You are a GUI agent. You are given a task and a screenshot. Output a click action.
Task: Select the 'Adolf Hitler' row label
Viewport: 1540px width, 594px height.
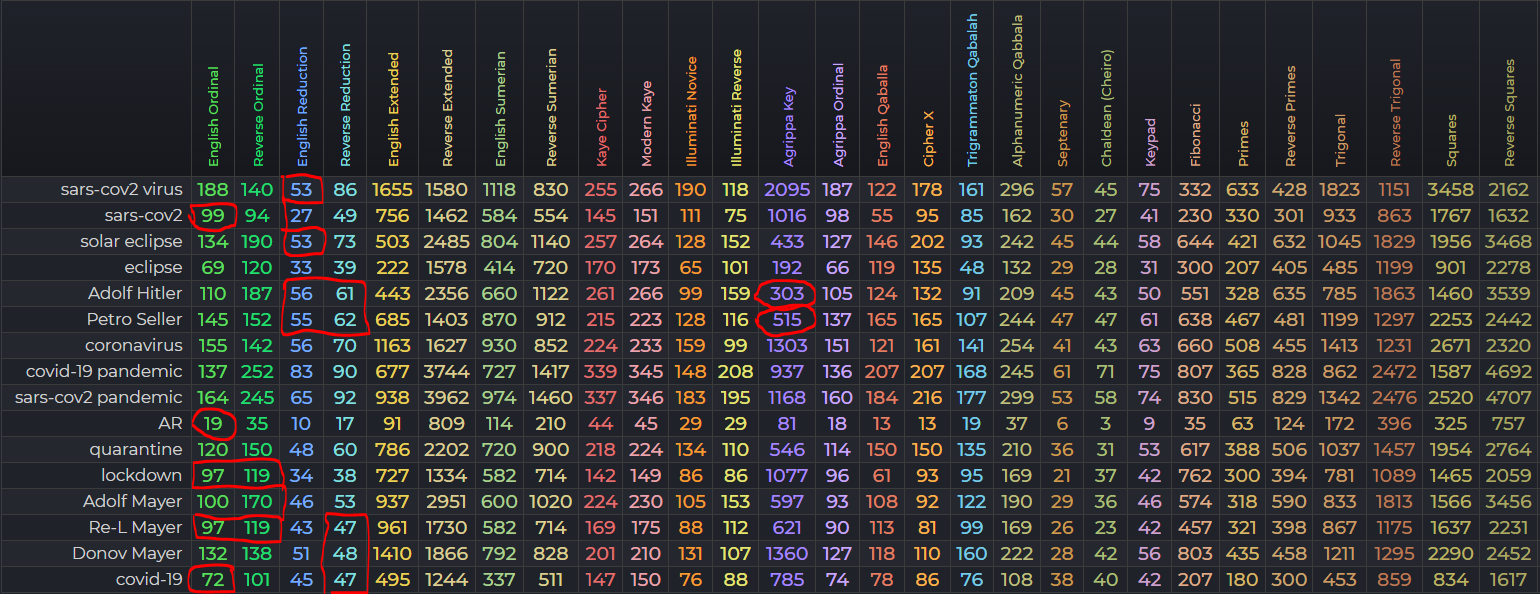pos(135,293)
